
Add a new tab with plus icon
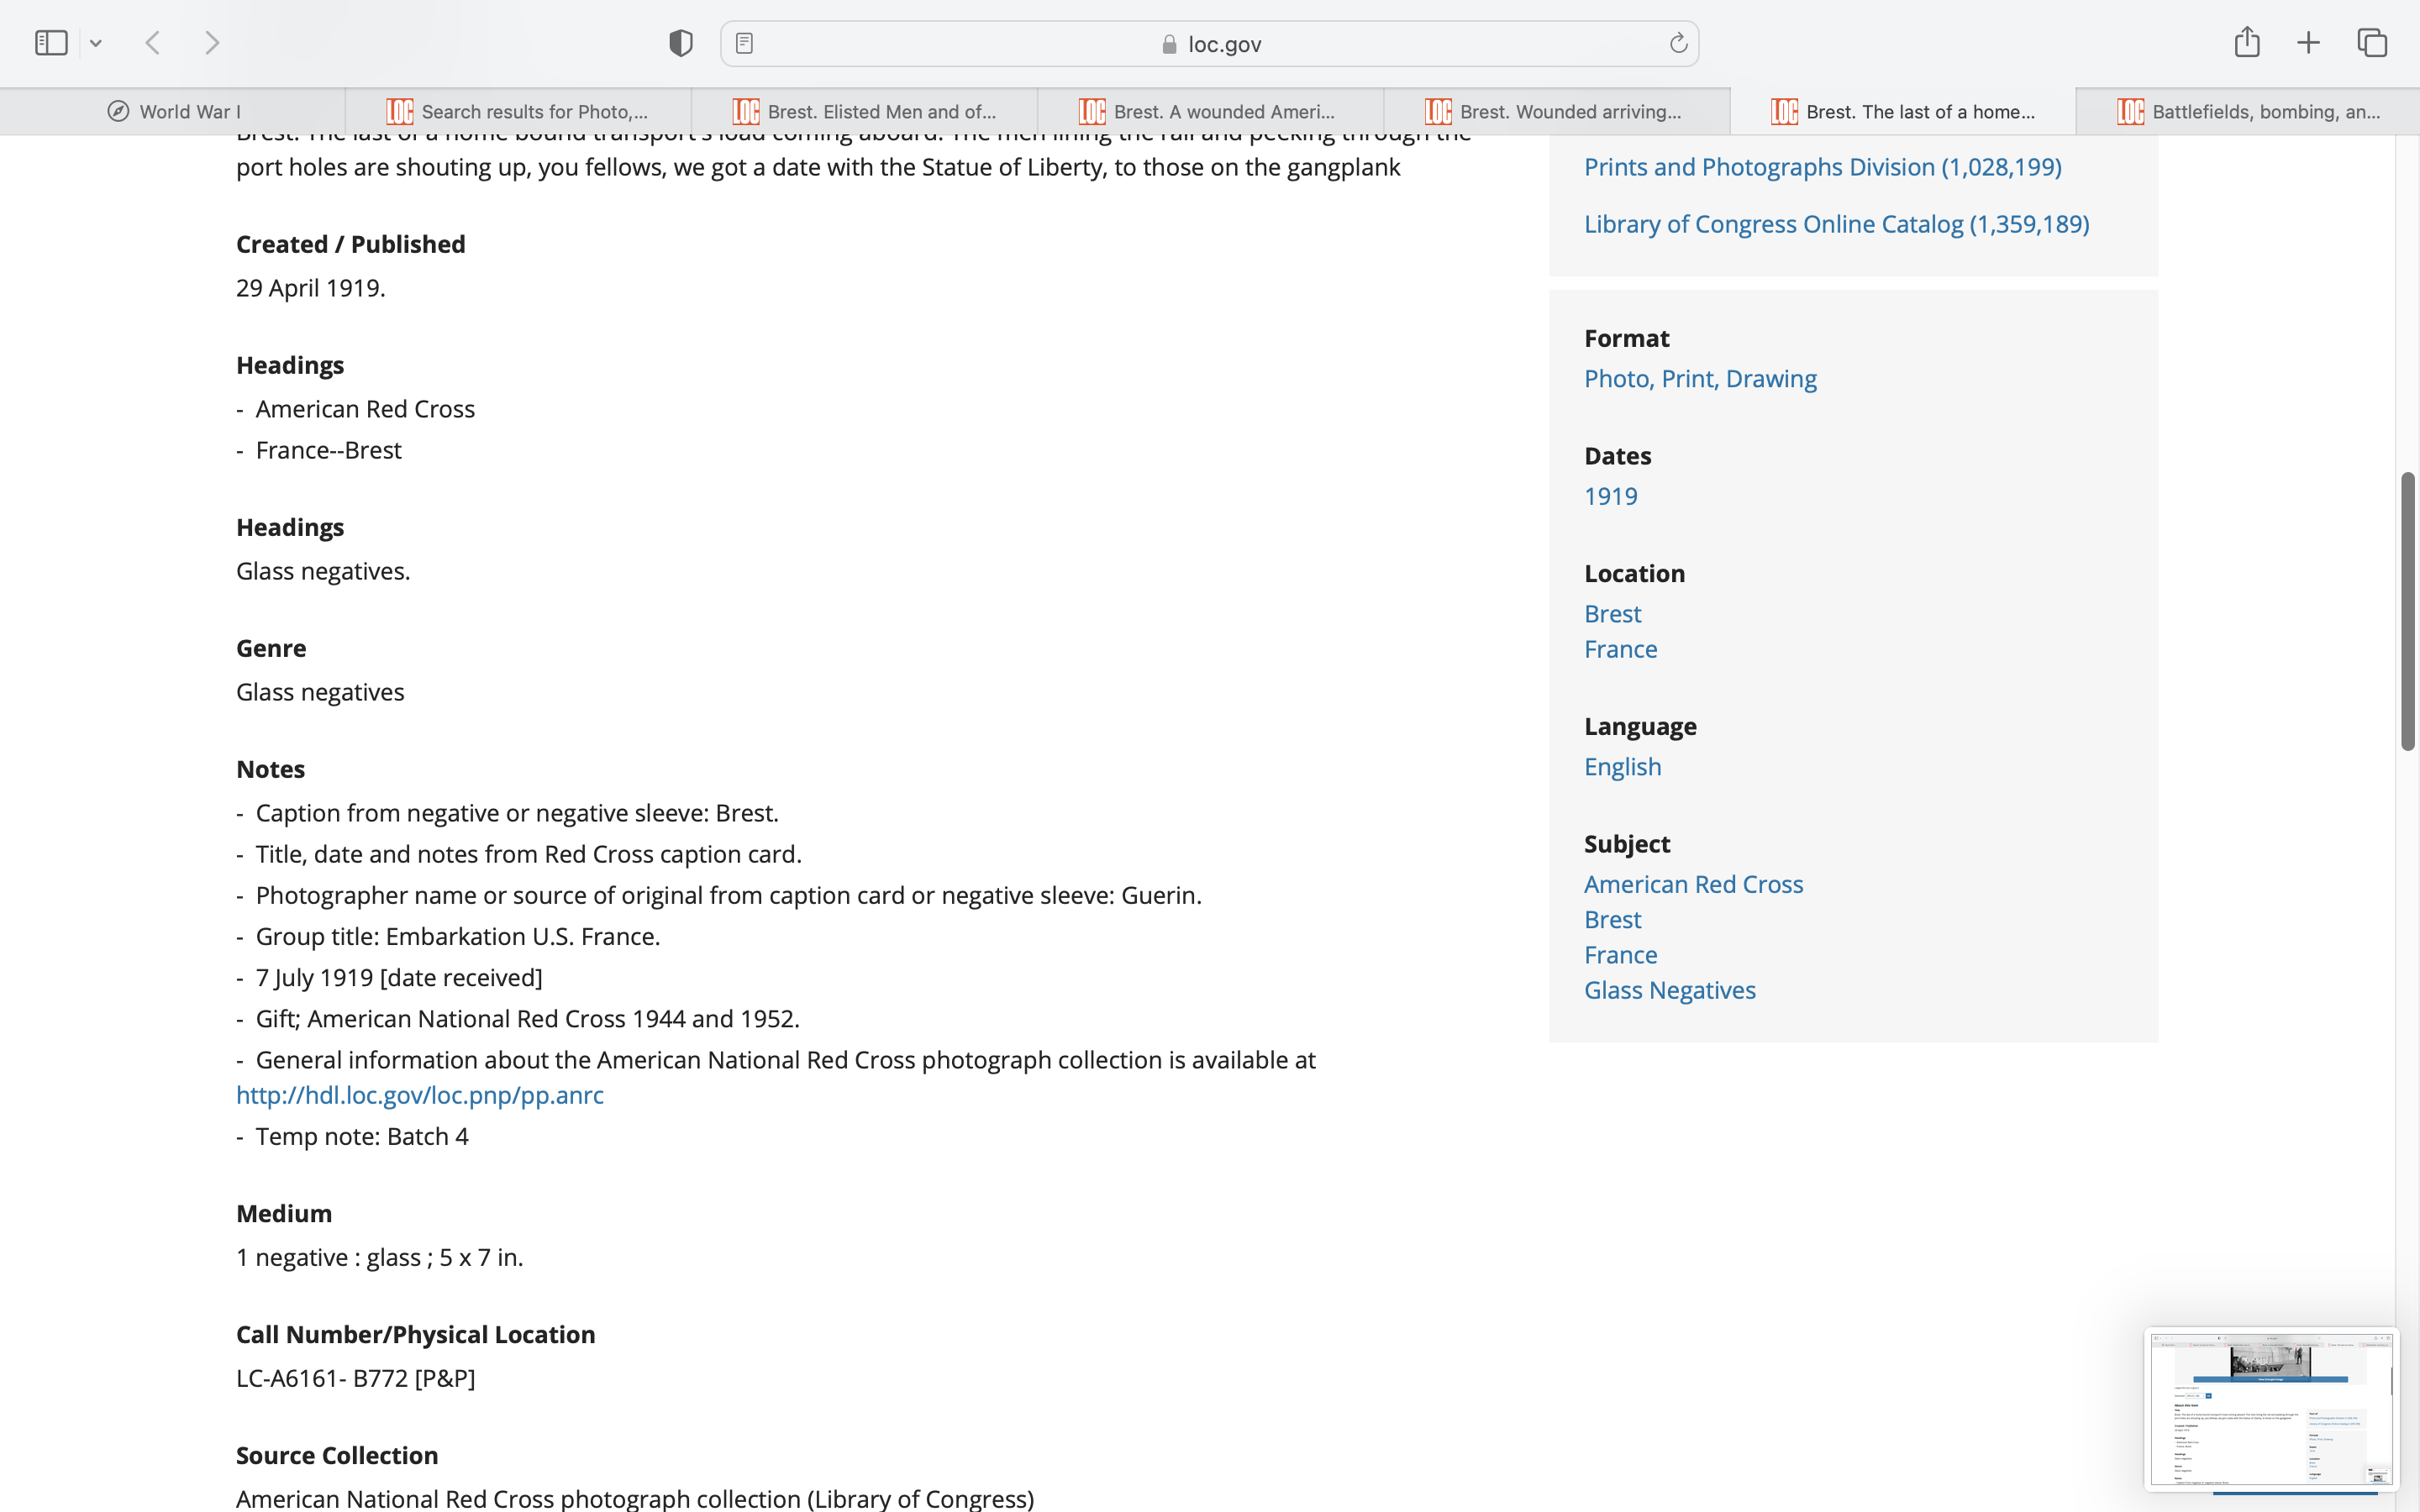pyautogui.click(x=2308, y=43)
